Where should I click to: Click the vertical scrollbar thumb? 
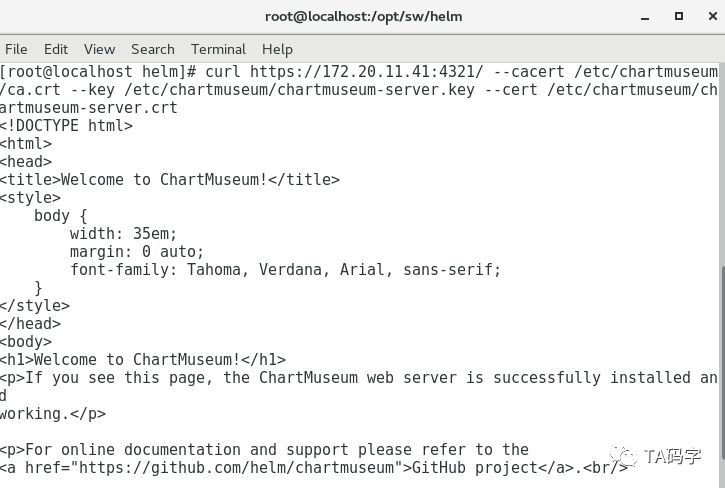(723, 365)
